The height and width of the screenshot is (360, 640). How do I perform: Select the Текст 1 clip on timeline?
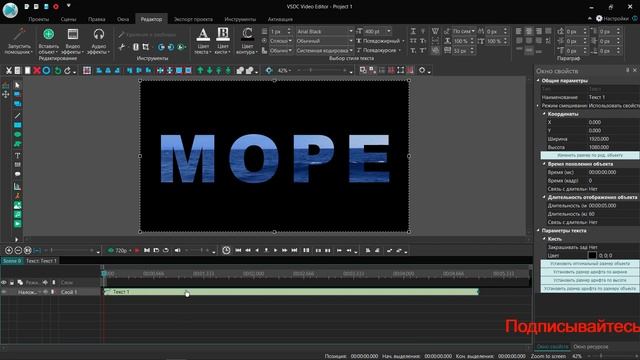click(x=291, y=292)
